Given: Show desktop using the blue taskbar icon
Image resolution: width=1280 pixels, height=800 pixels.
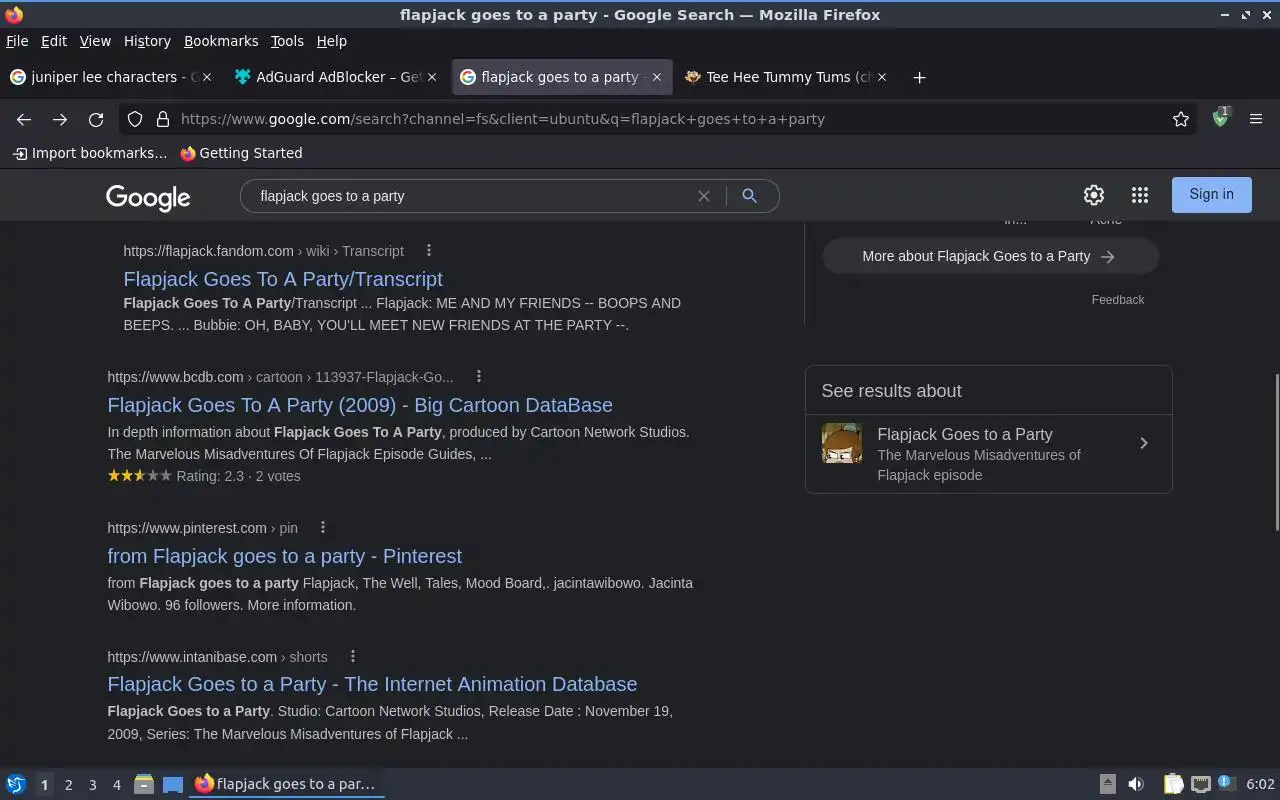Looking at the screenshot, I should (173, 784).
